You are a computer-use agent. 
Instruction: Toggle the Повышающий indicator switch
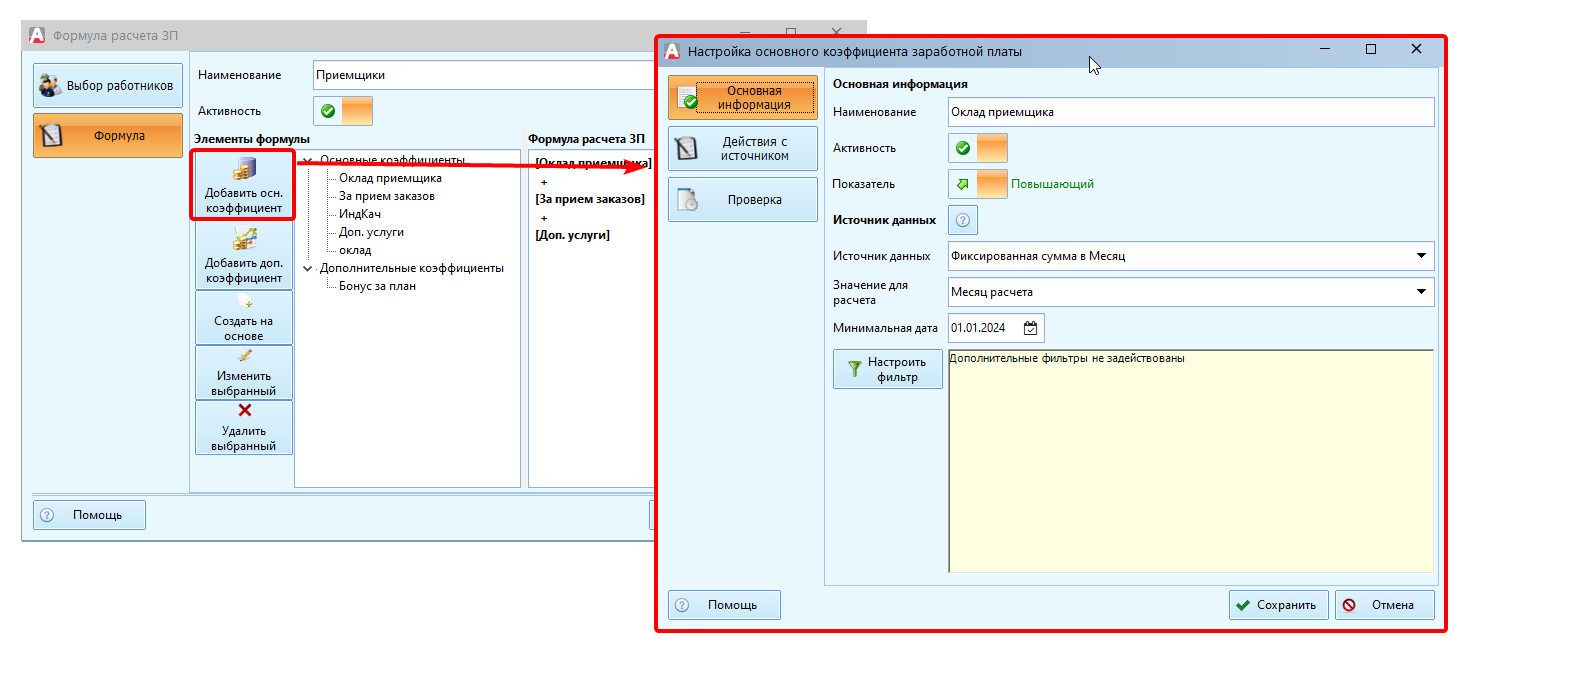tap(977, 184)
